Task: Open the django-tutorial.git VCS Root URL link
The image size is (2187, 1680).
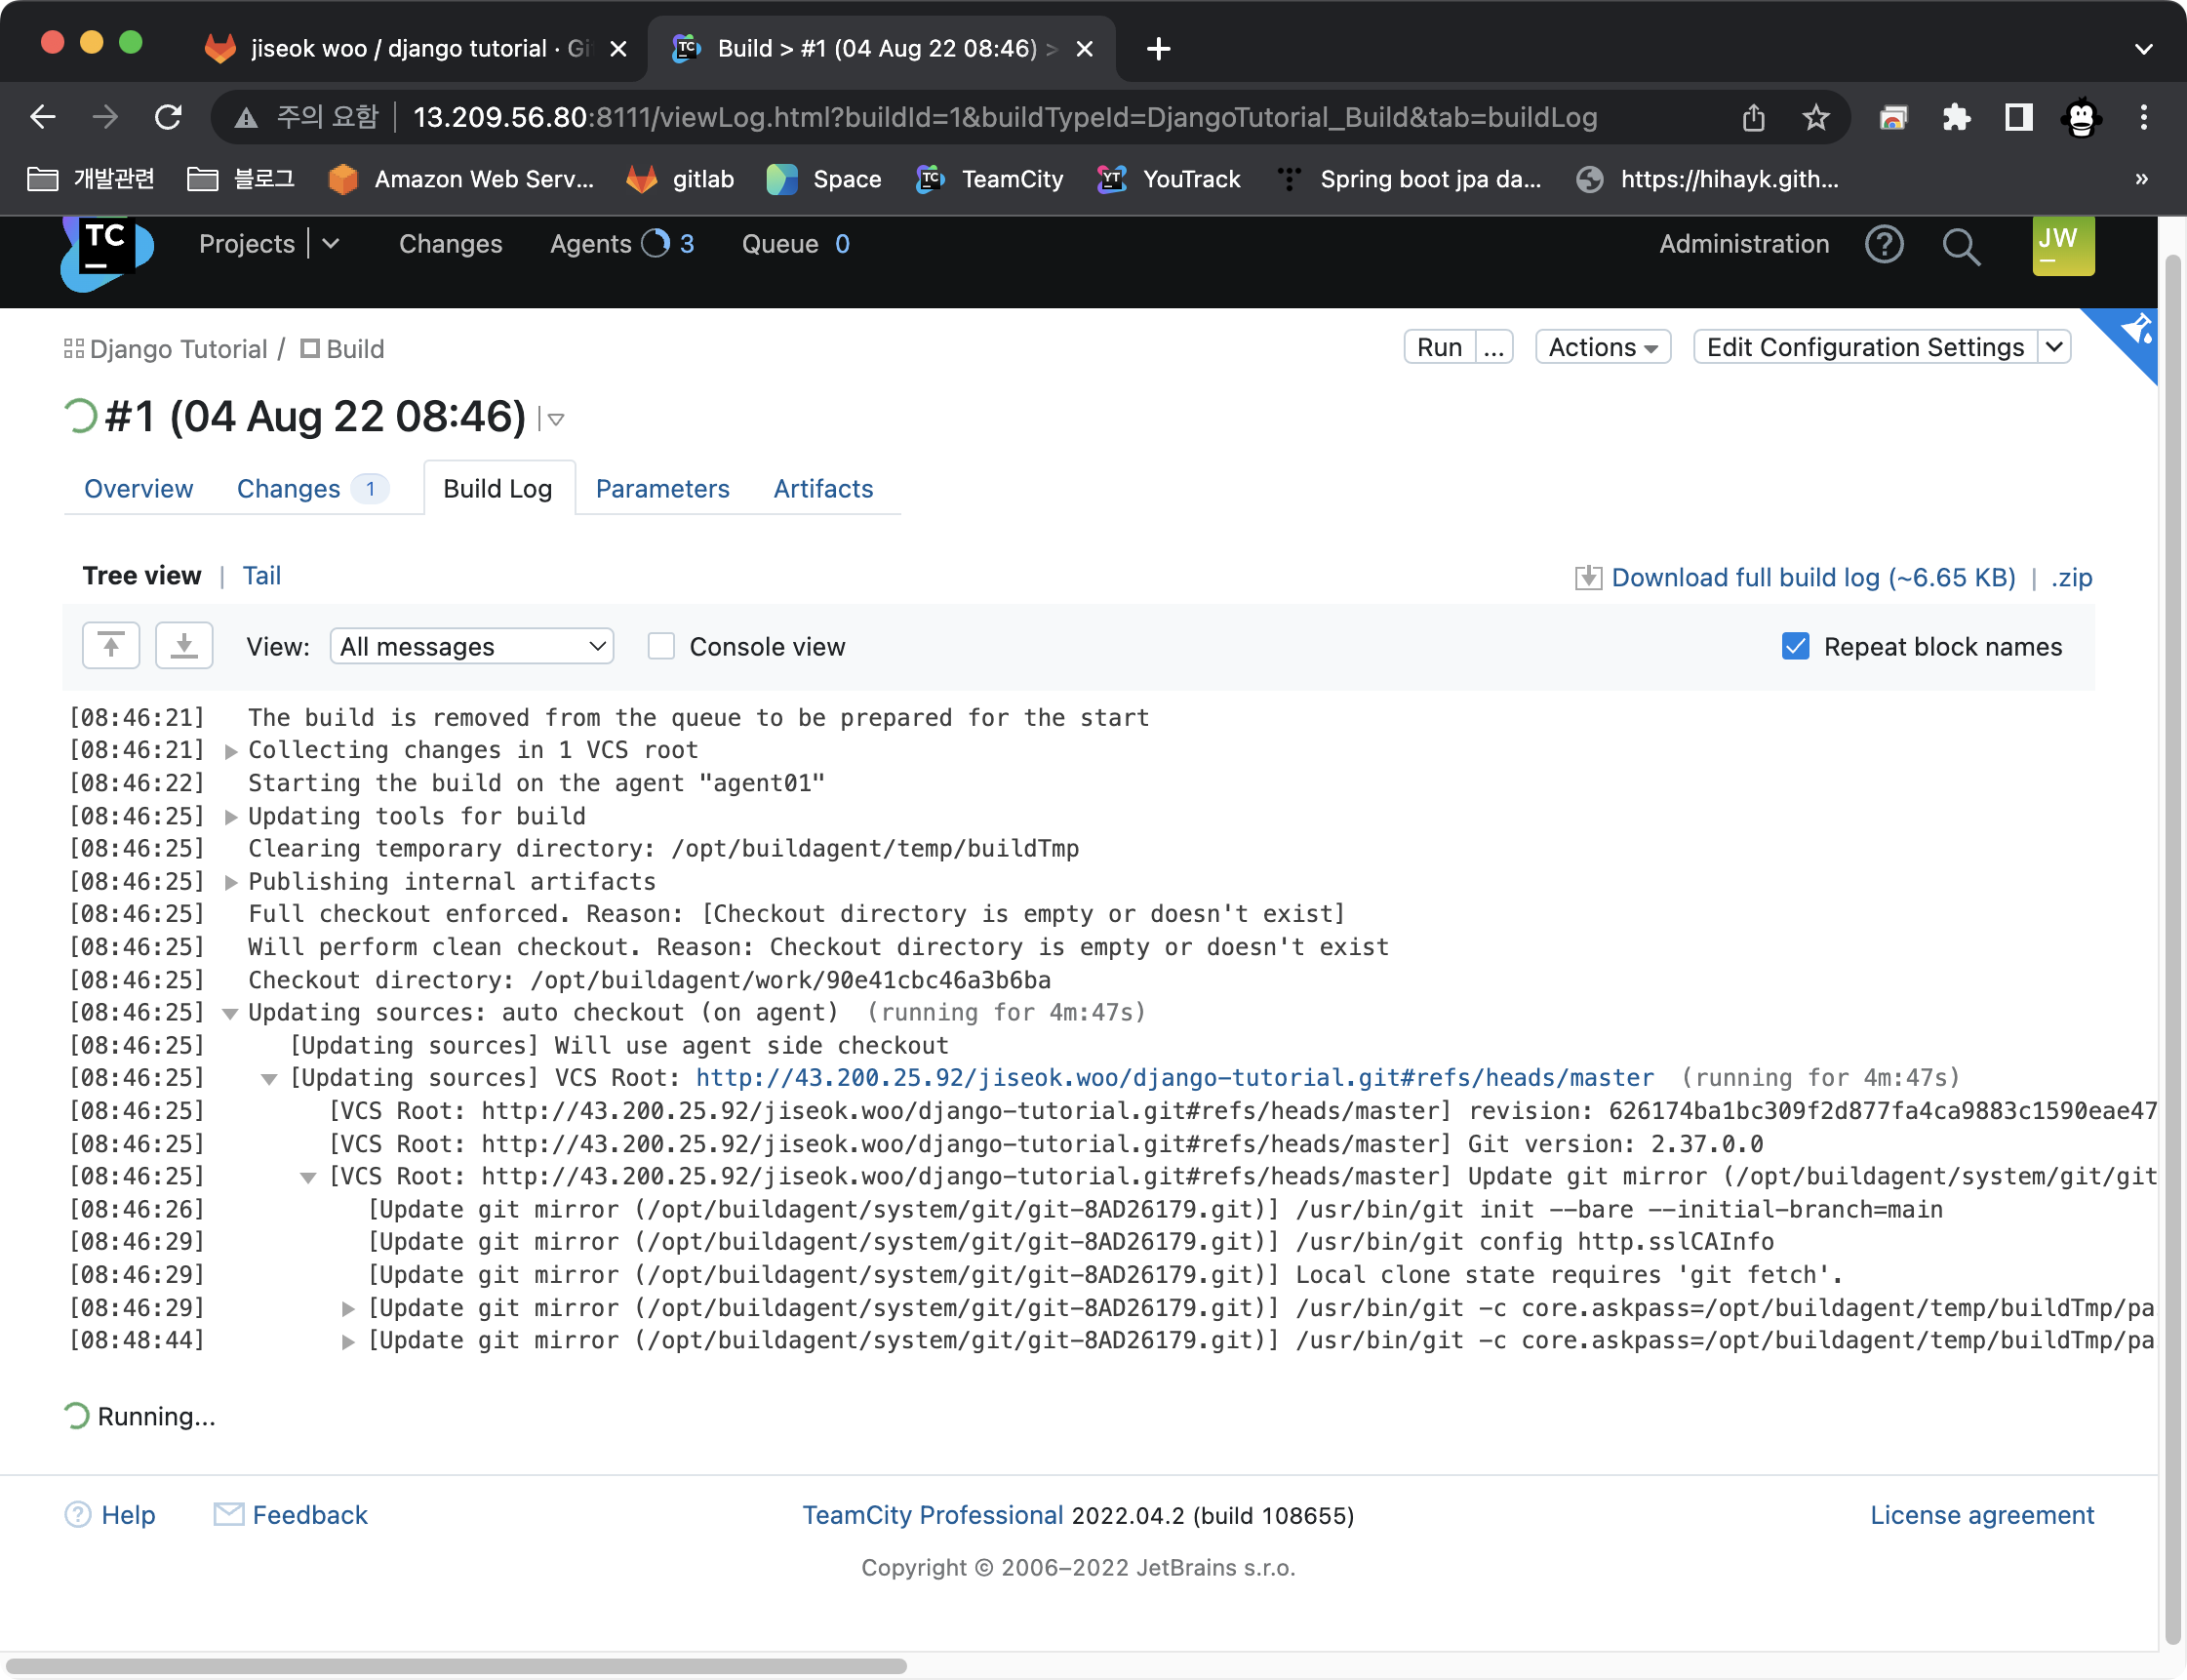Action: [x=1174, y=1078]
